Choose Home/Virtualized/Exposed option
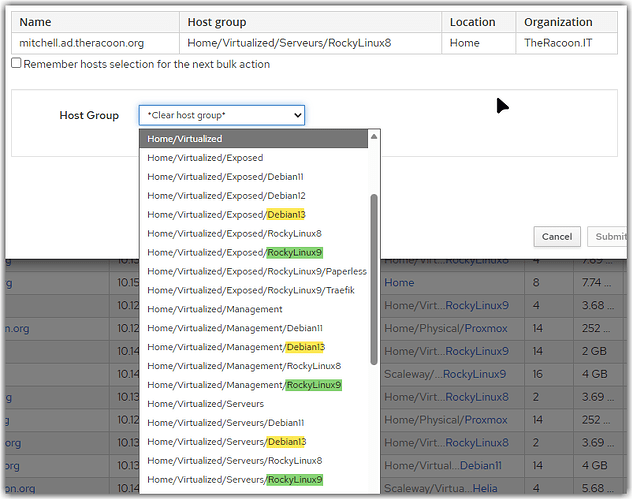The image size is (633, 500). point(205,158)
